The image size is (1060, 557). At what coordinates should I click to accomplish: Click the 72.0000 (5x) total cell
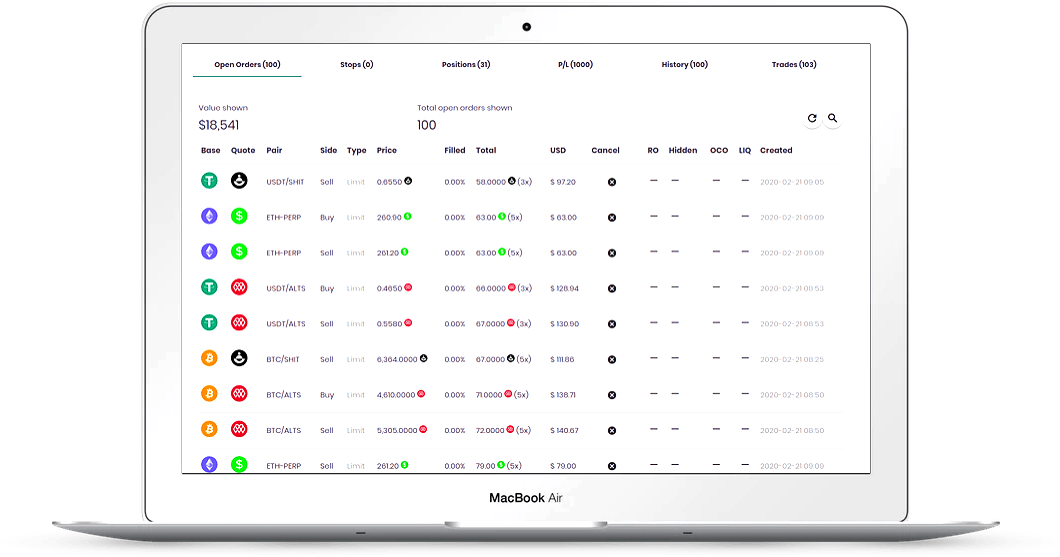tap(504, 431)
